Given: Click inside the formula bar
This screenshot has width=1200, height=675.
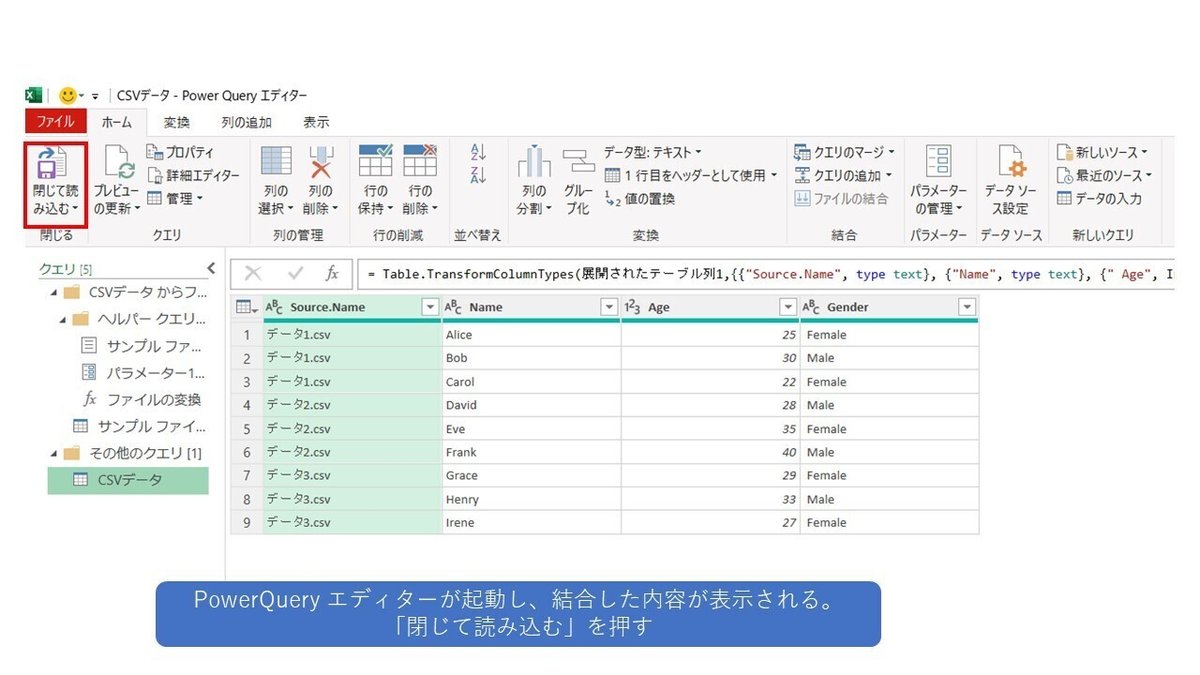Looking at the screenshot, I should pos(700,272).
